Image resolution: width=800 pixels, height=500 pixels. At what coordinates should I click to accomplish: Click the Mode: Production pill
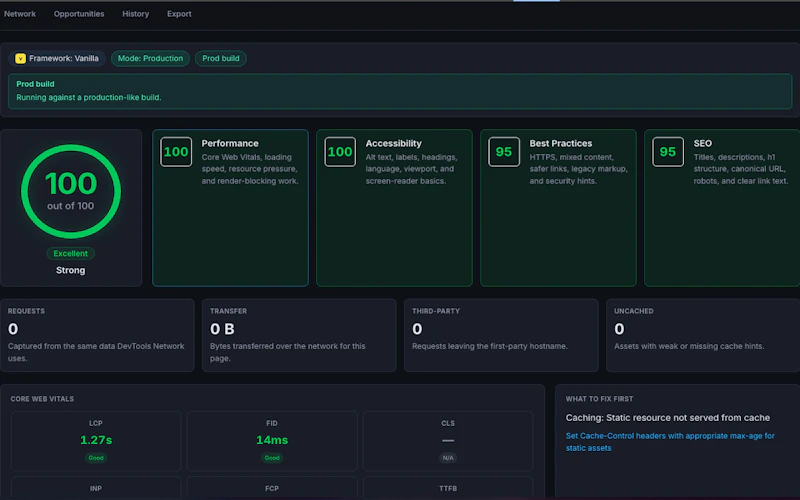click(151, 59)
